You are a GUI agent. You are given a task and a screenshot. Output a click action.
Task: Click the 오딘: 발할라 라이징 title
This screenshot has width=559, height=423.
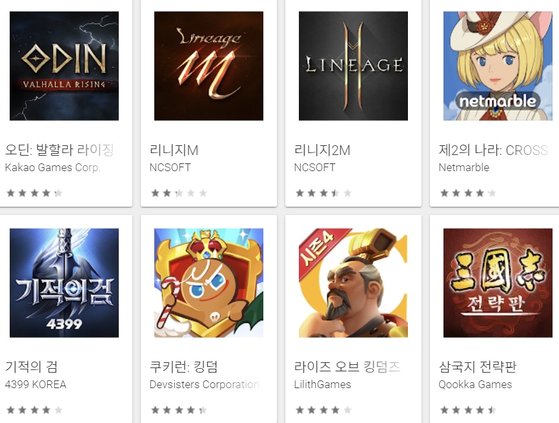(60, 150)
